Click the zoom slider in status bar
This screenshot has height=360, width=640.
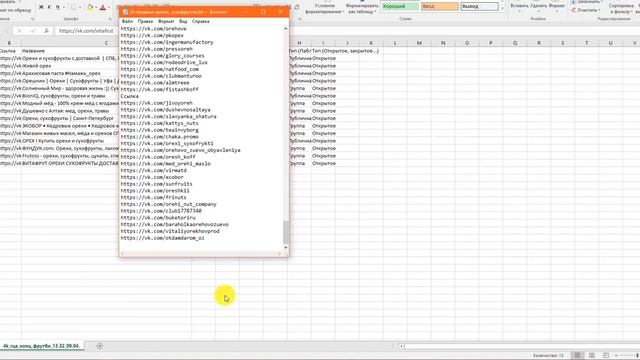coord(628,356)
